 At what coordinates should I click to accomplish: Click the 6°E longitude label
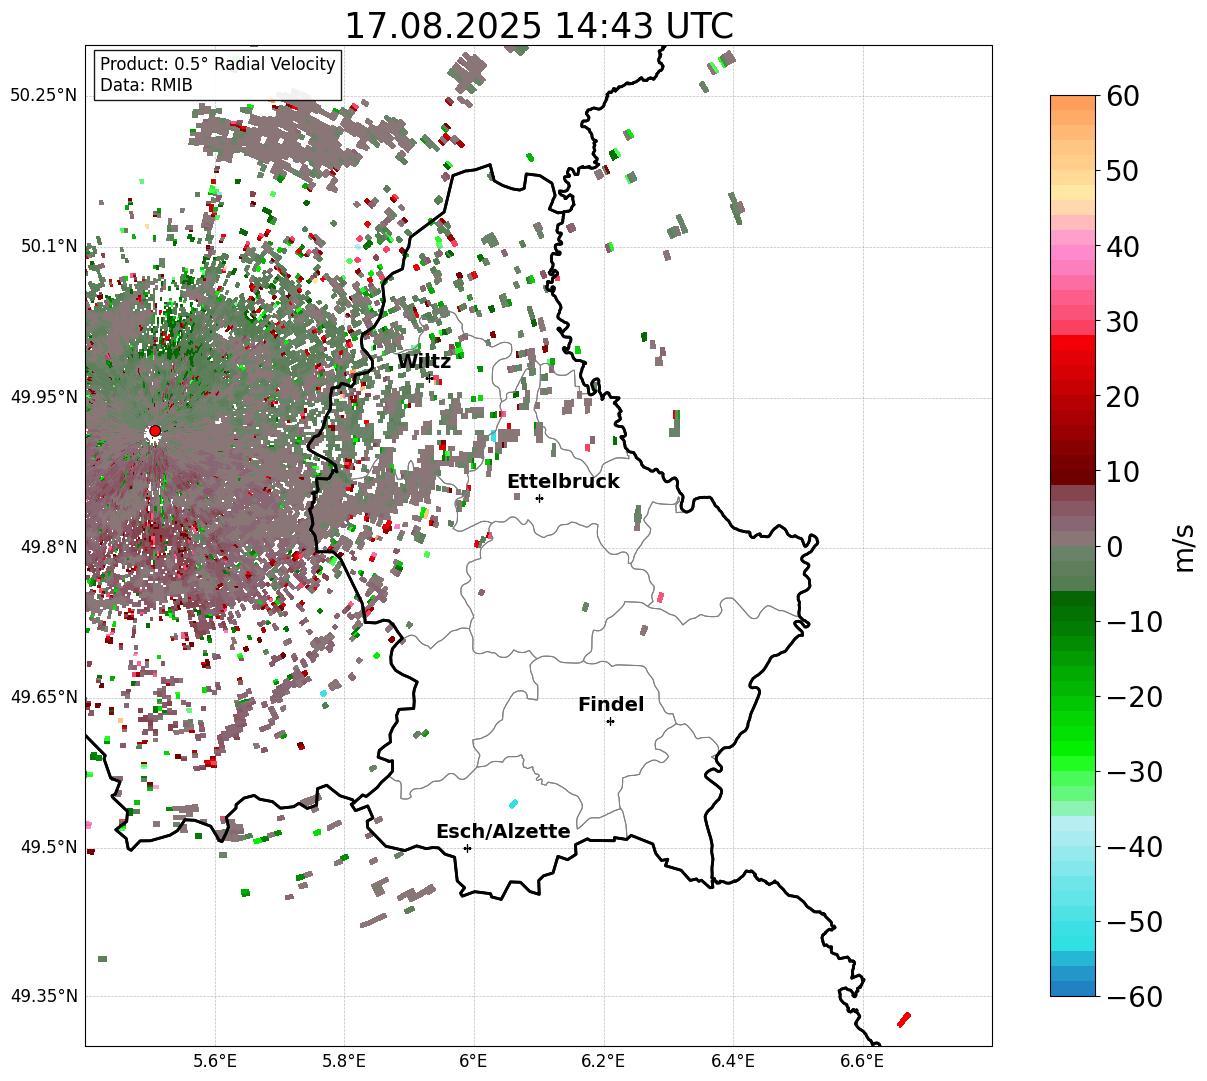click(474, 1061)
